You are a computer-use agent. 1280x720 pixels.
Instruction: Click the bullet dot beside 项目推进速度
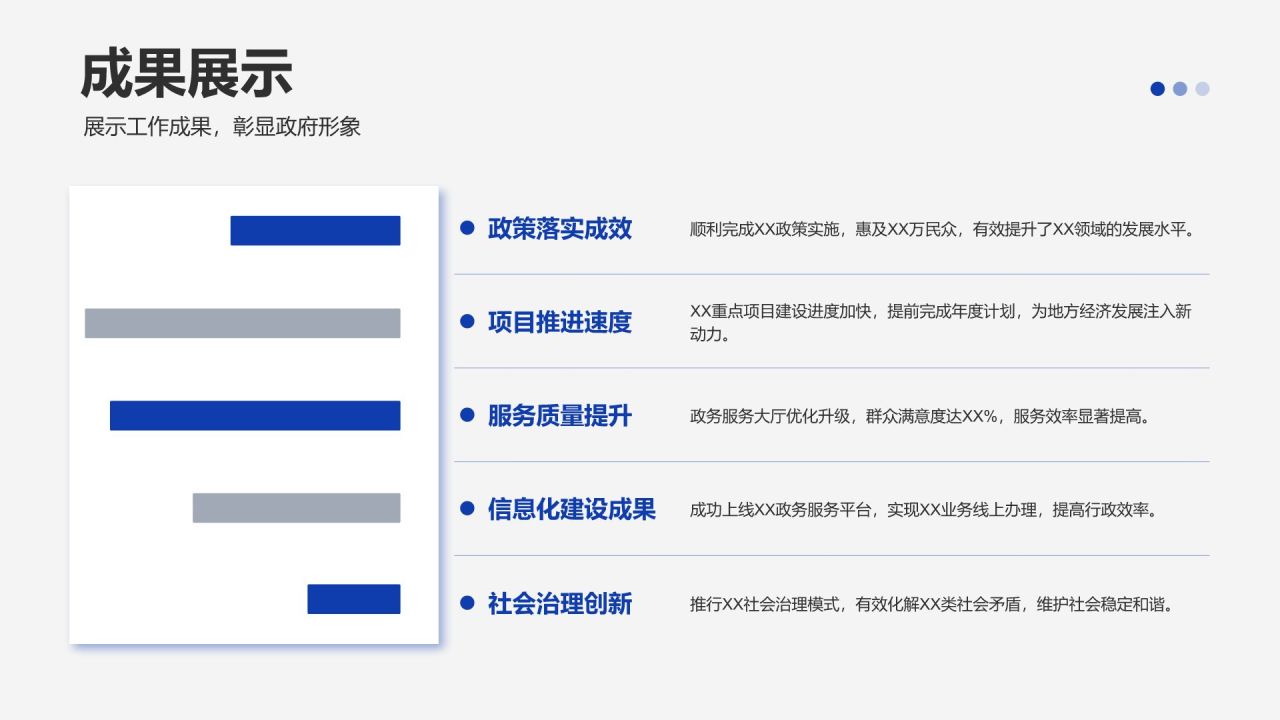[465, 321]
